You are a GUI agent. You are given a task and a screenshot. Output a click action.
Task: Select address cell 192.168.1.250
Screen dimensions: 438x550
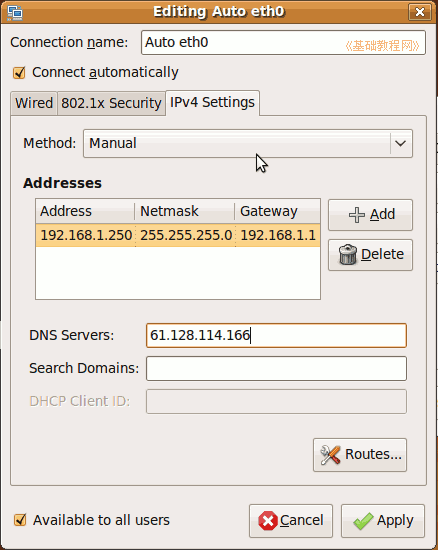pos(86,235)
